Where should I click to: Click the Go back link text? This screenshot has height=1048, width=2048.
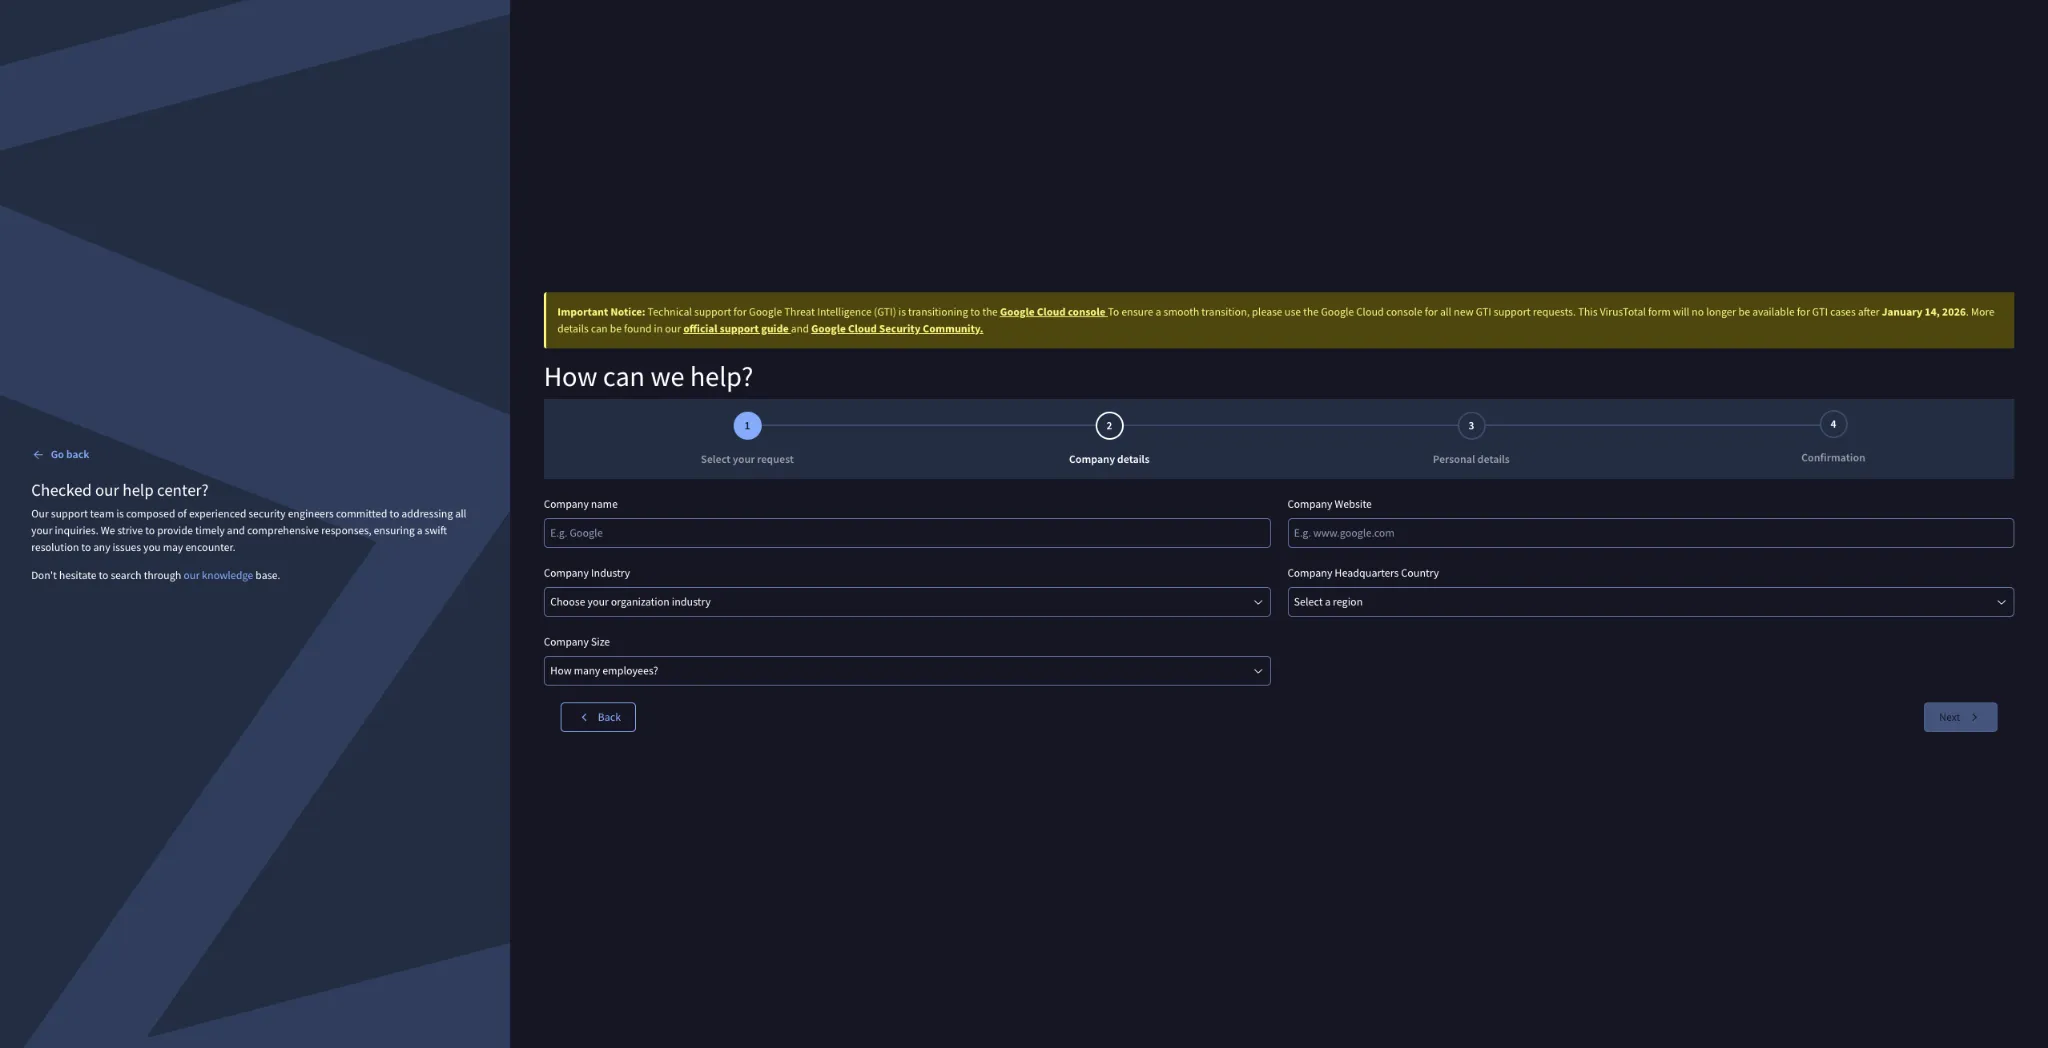click(x=70, y=455)
